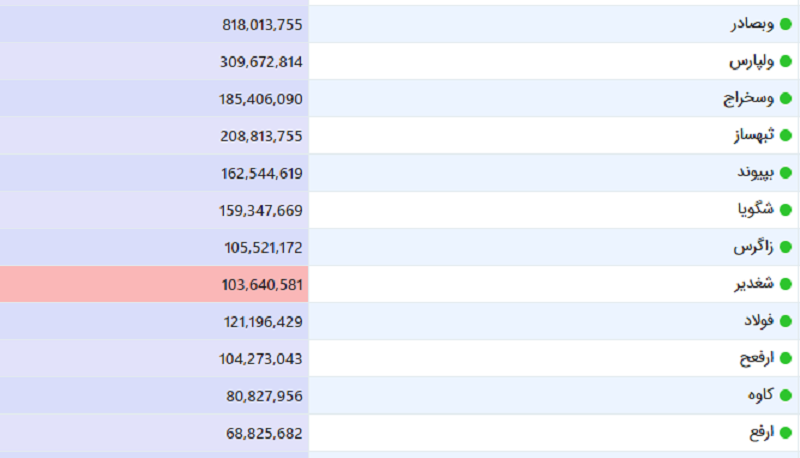Viewport: 800px width, 458px height.
Task: Click the green dot beside وبصادر
Action: pos(786,24)
